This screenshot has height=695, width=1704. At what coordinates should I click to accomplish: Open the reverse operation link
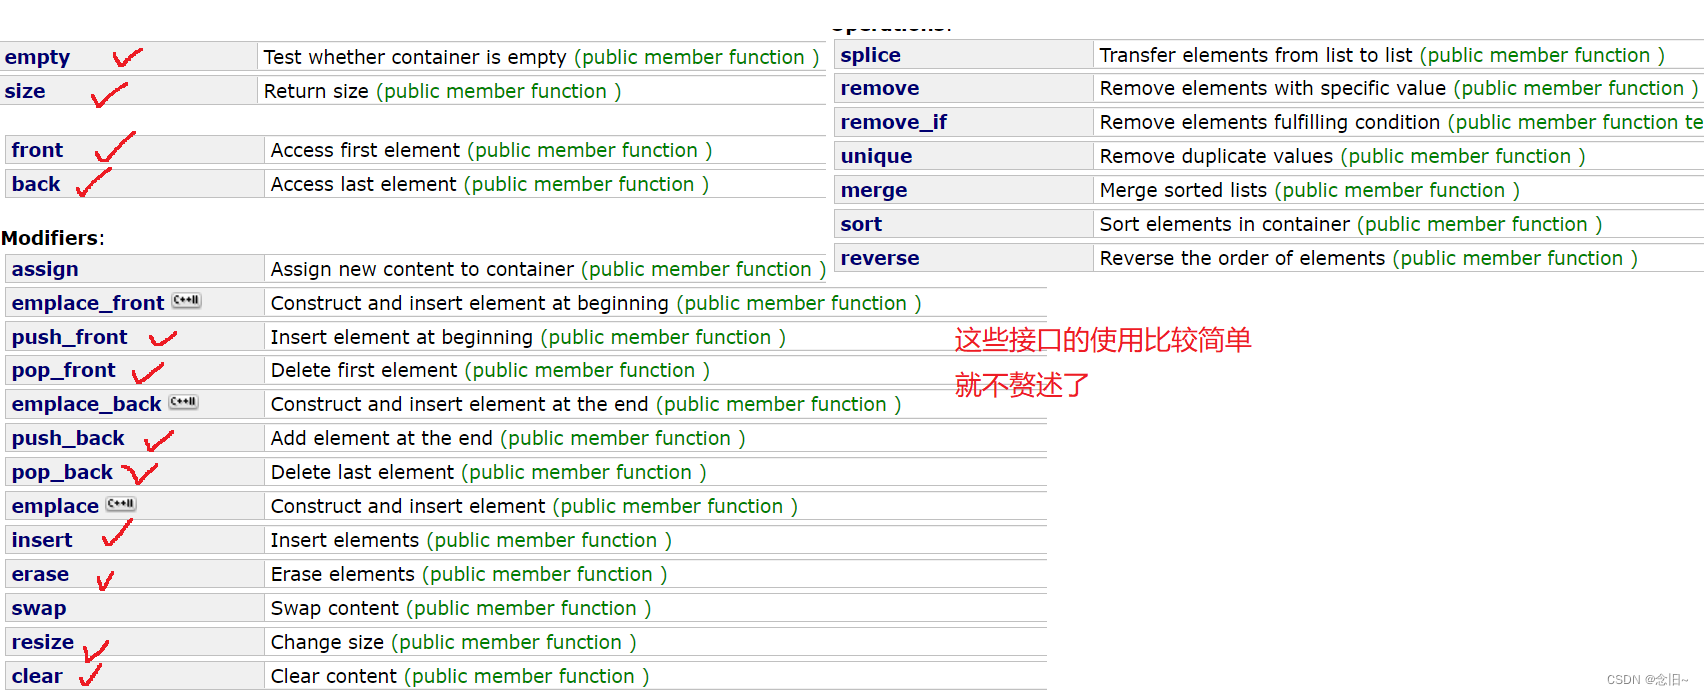pyautogui.click(x=880, y=258)
